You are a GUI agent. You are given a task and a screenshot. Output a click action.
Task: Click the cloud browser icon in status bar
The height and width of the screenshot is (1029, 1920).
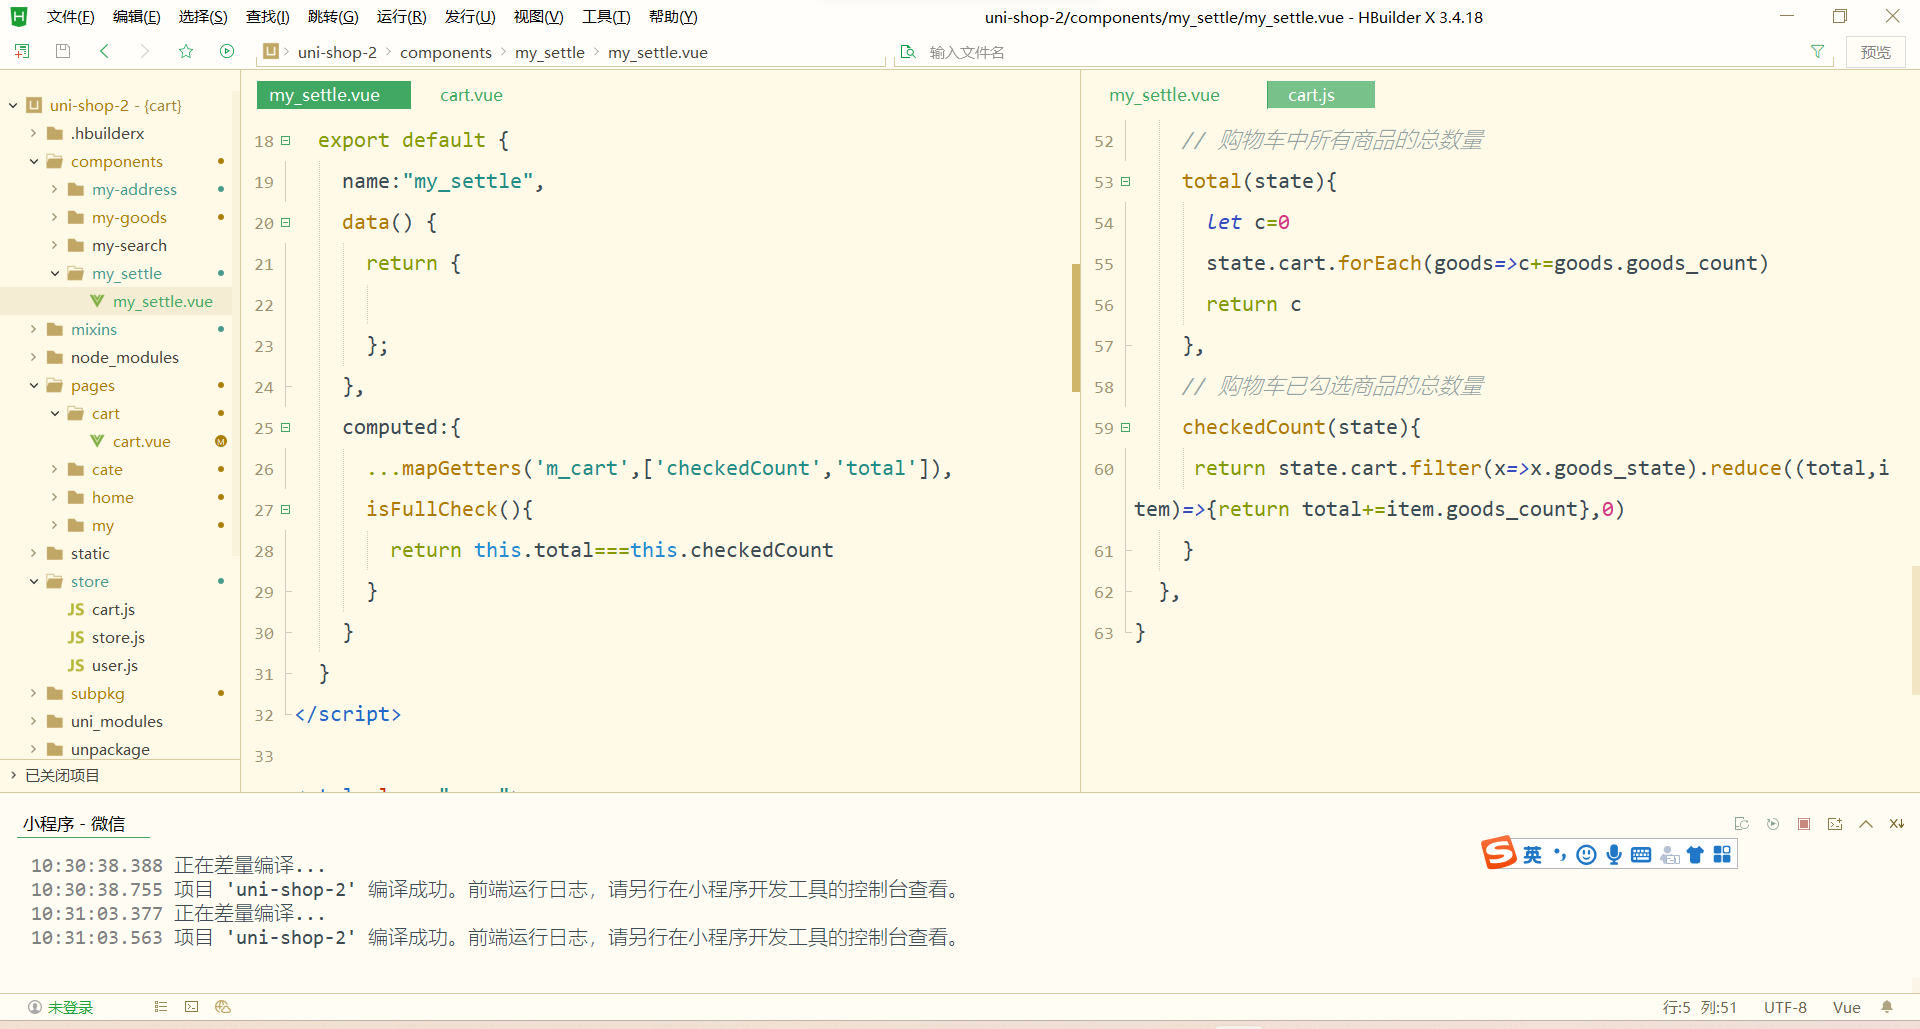click(x=223, y=1007)
